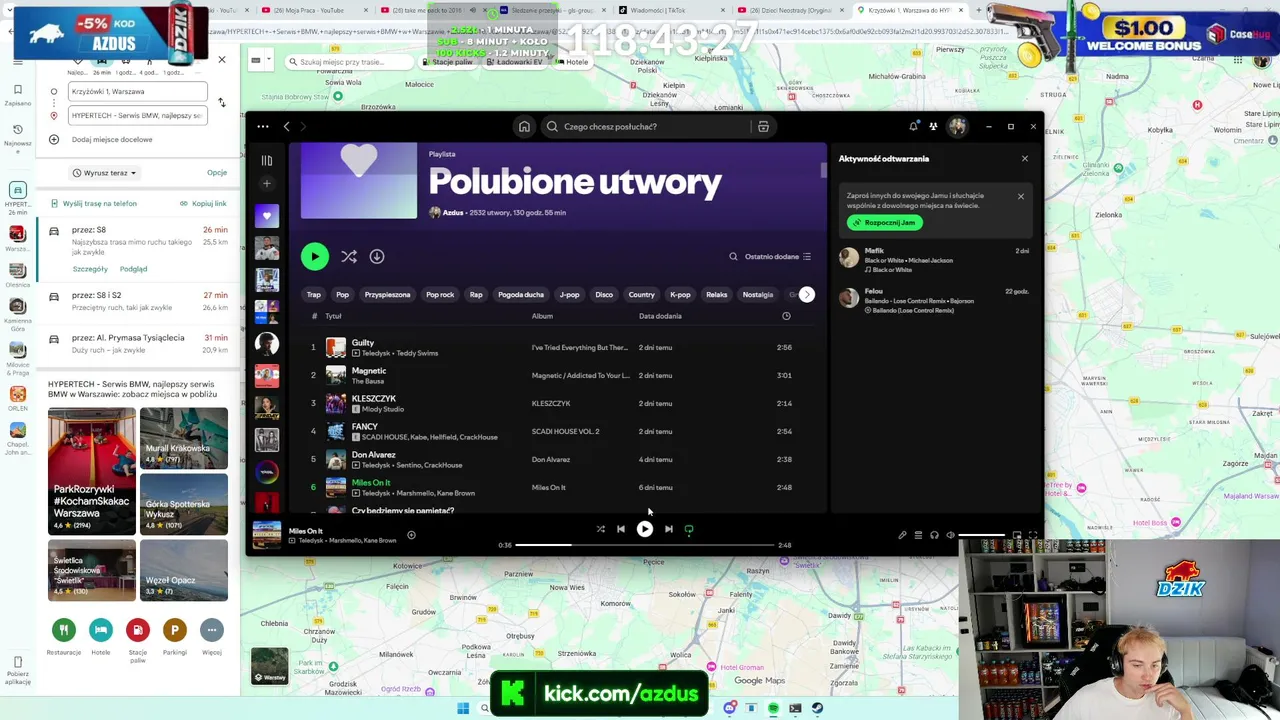Viewport: 1280px width, 720px height.
Task: Select the route przez: Al. Prymasa Tysiąclecia
Action: tap(138, 343)
